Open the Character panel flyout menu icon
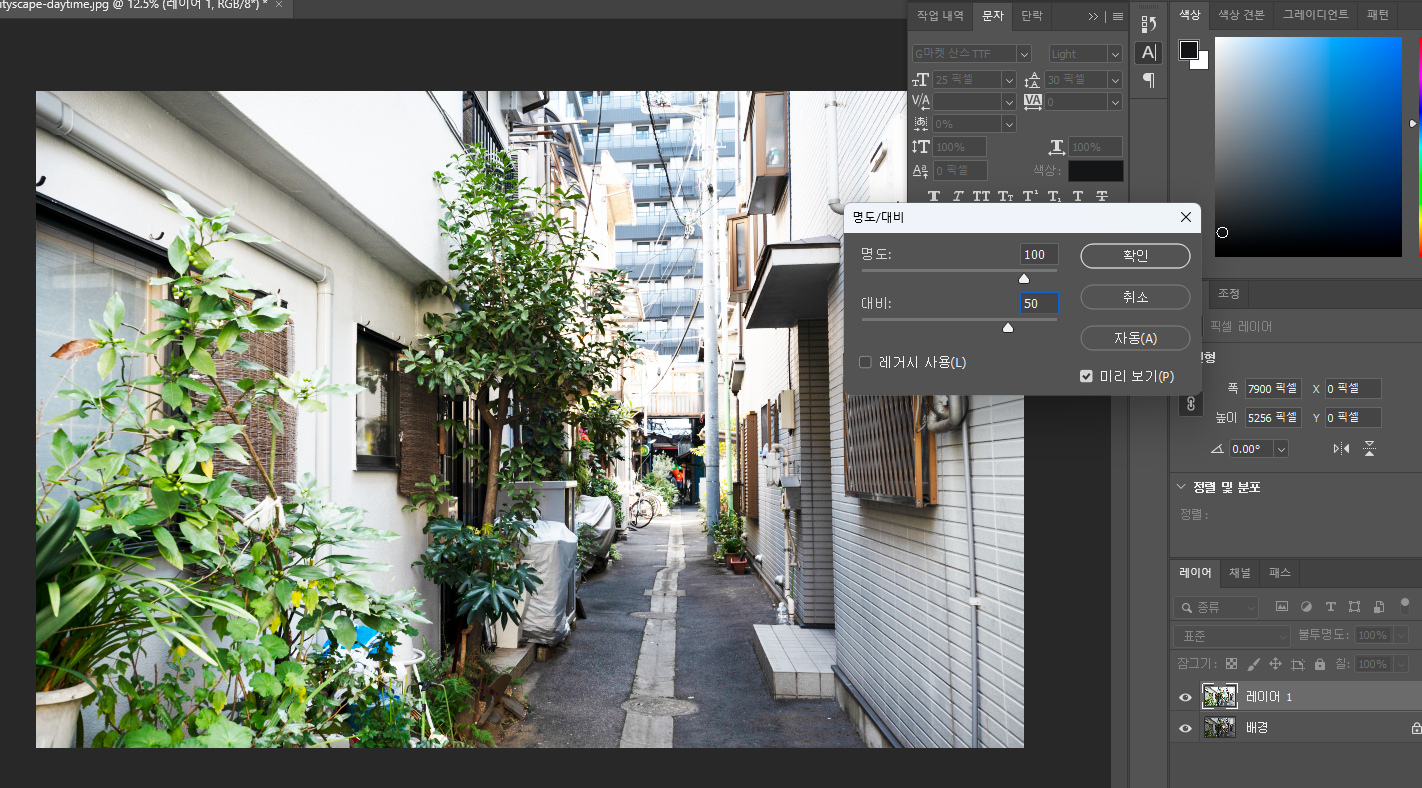The height and width of the screenshot is (788, 1422). click(x=1118, y=17)
